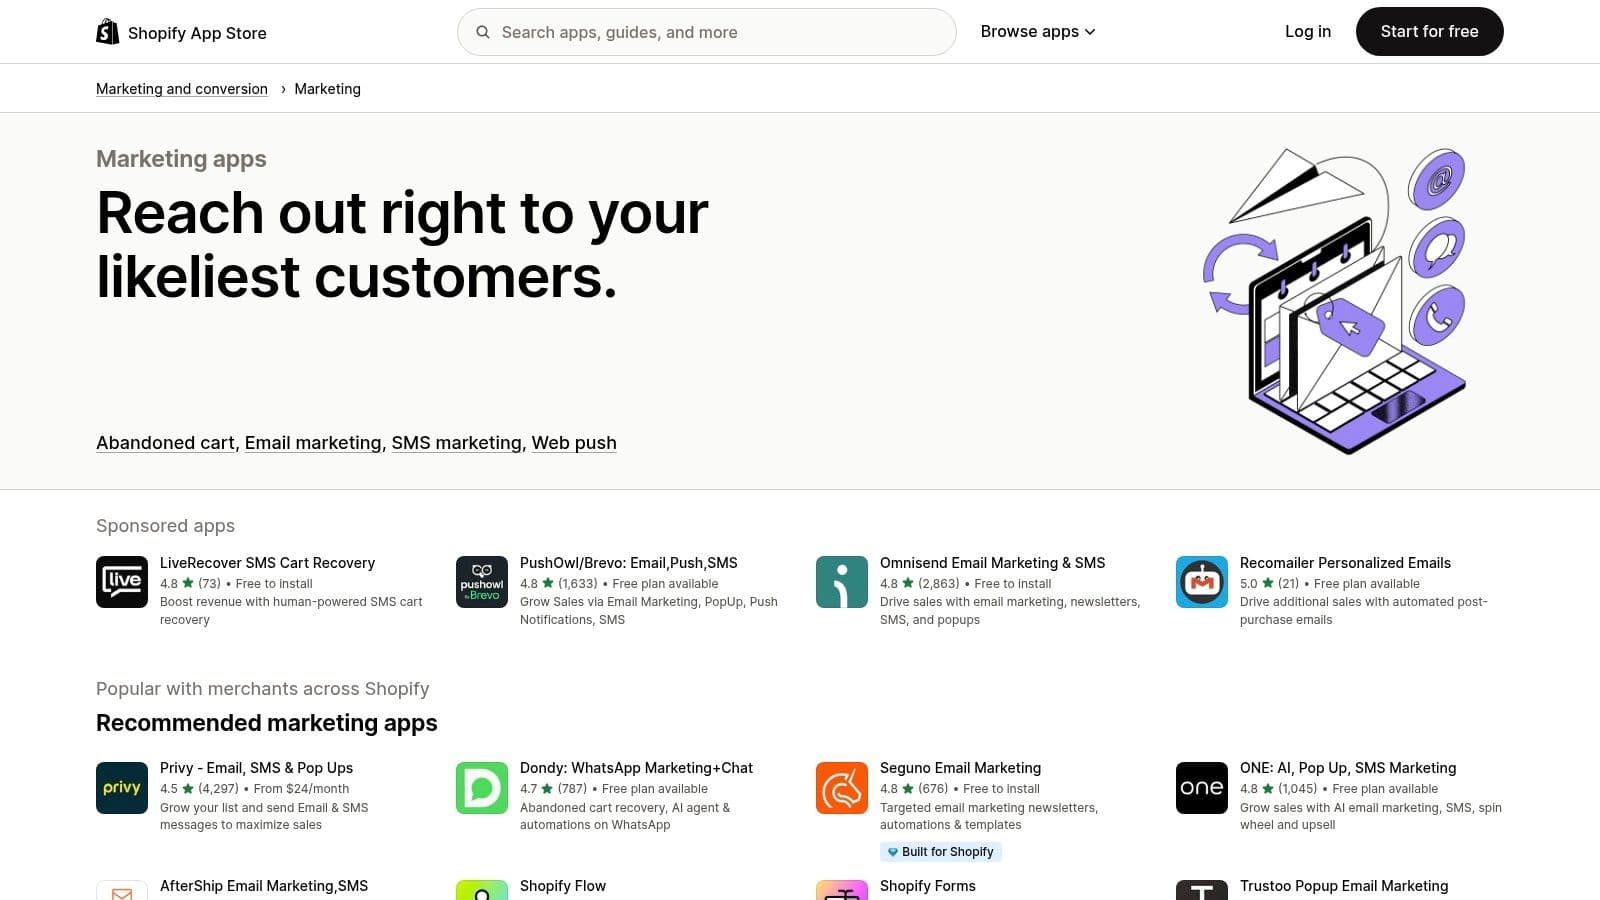Viewport: 1600px width, 900px height.
Task: Click the search magnifier icon
Action: point(483,32)
